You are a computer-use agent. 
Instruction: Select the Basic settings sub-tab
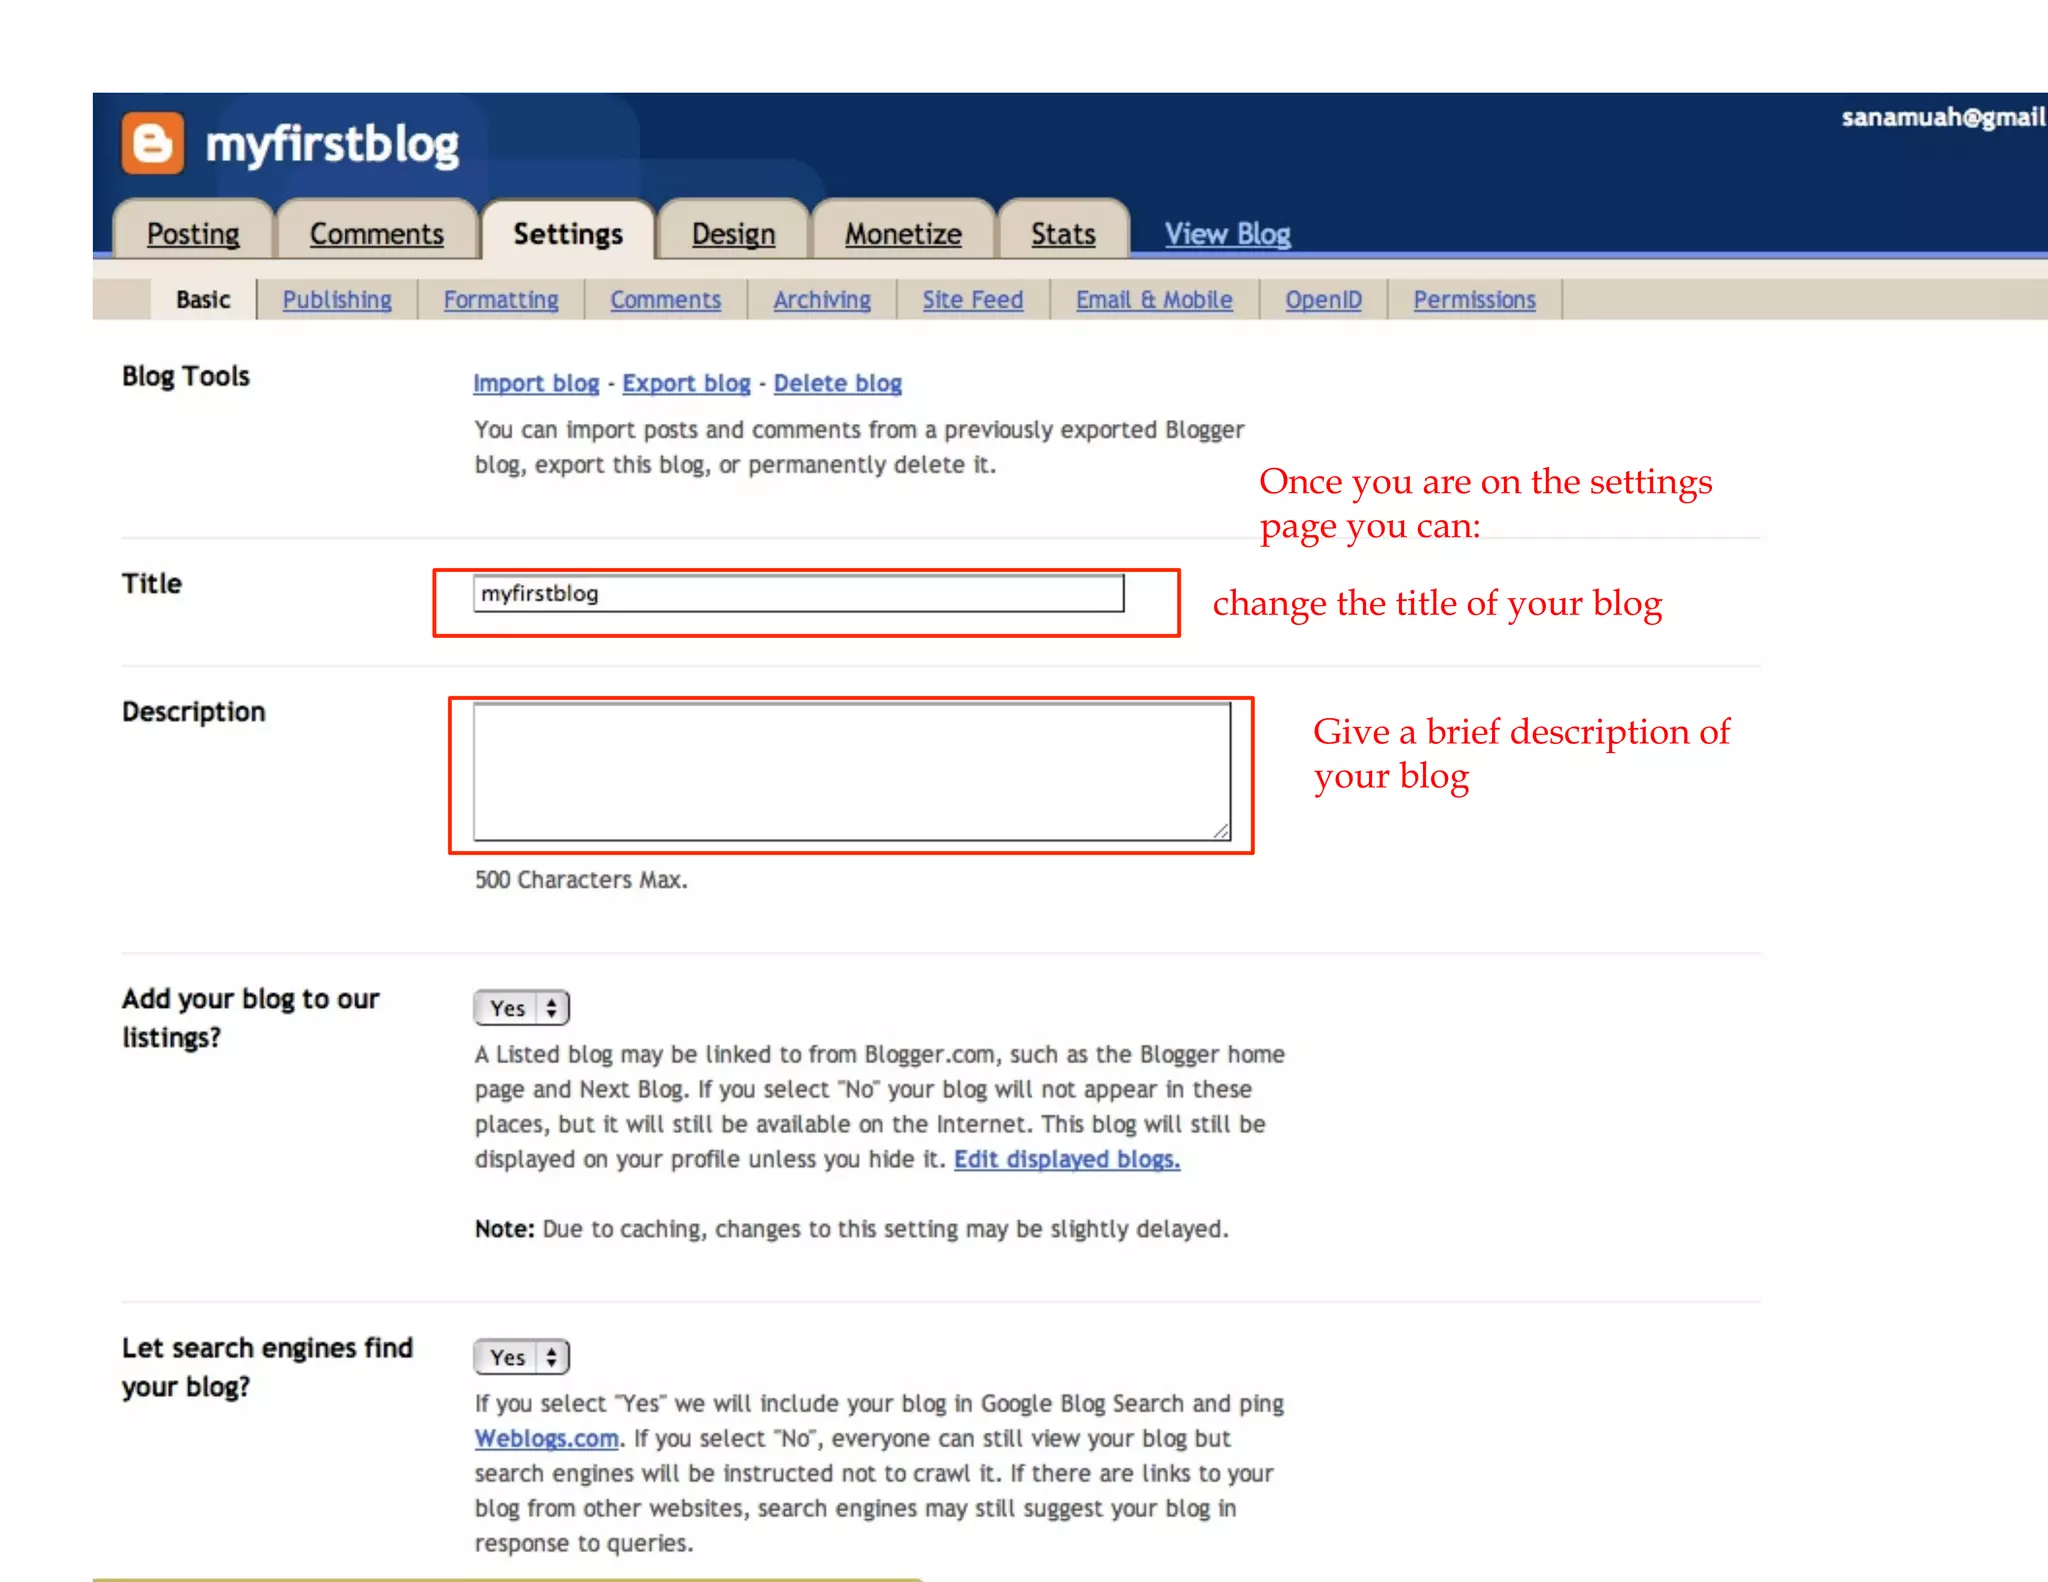tap(203, 300)
